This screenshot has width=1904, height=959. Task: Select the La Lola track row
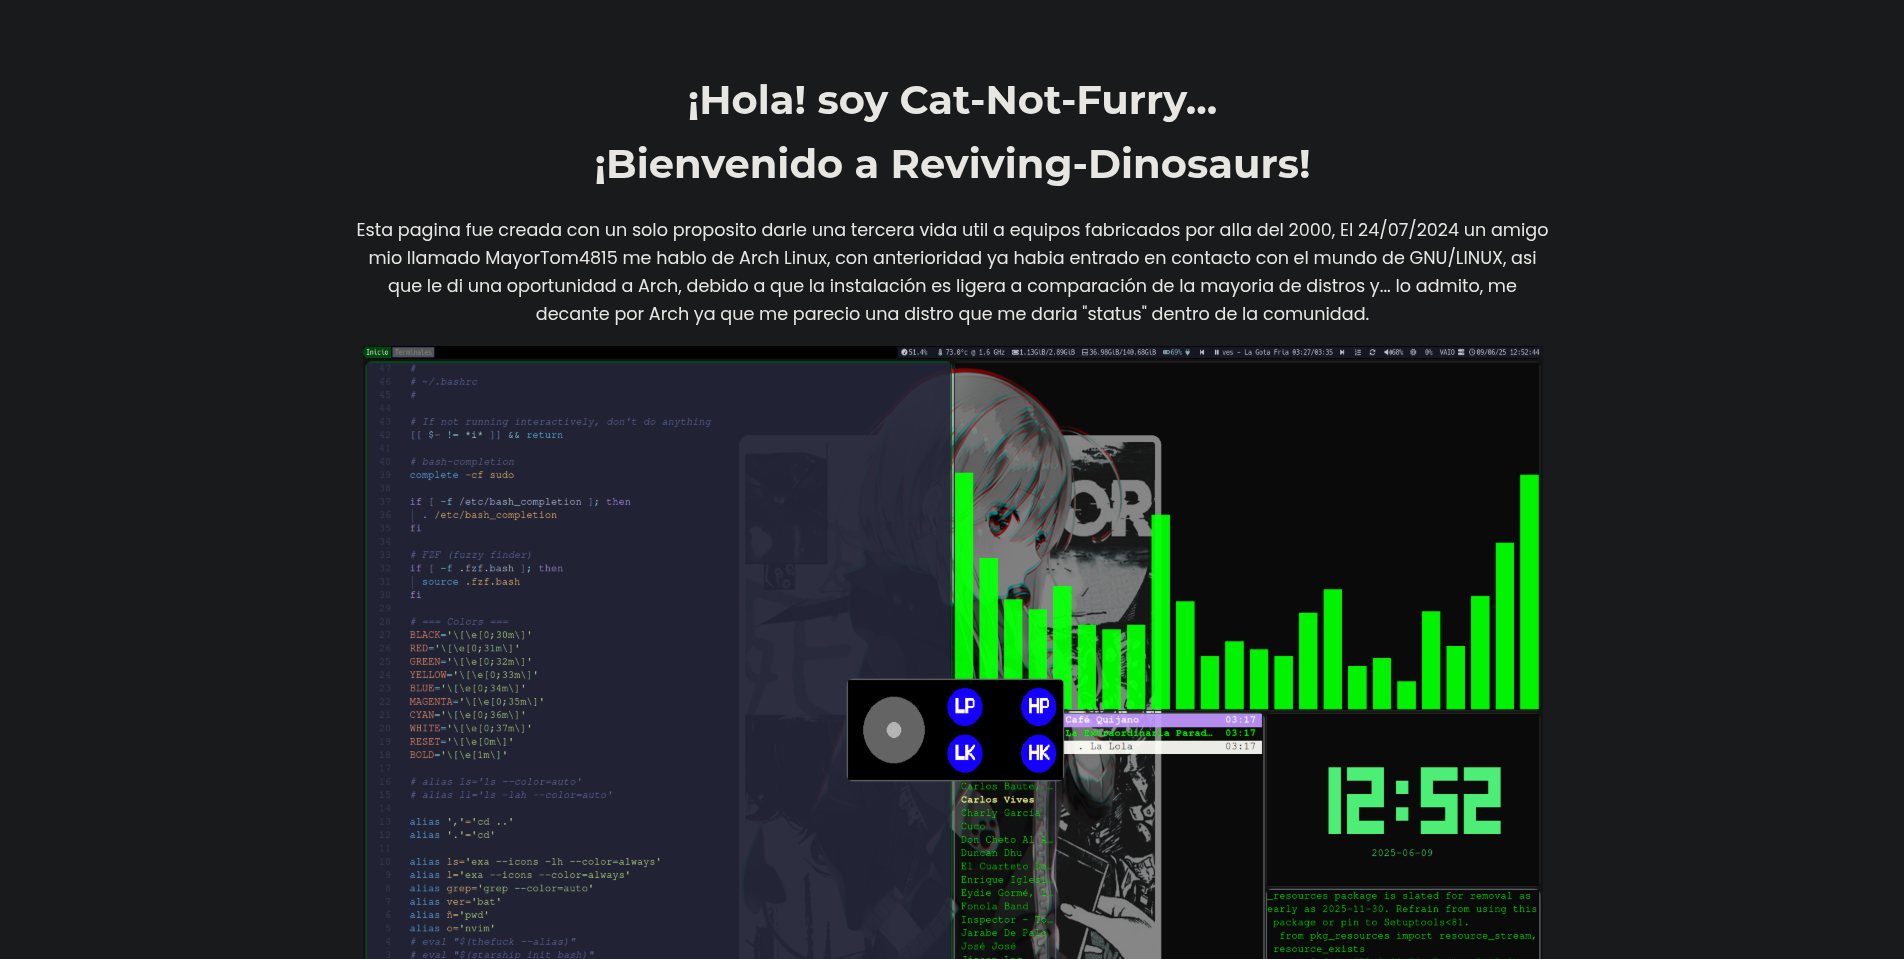point(1160,747)
